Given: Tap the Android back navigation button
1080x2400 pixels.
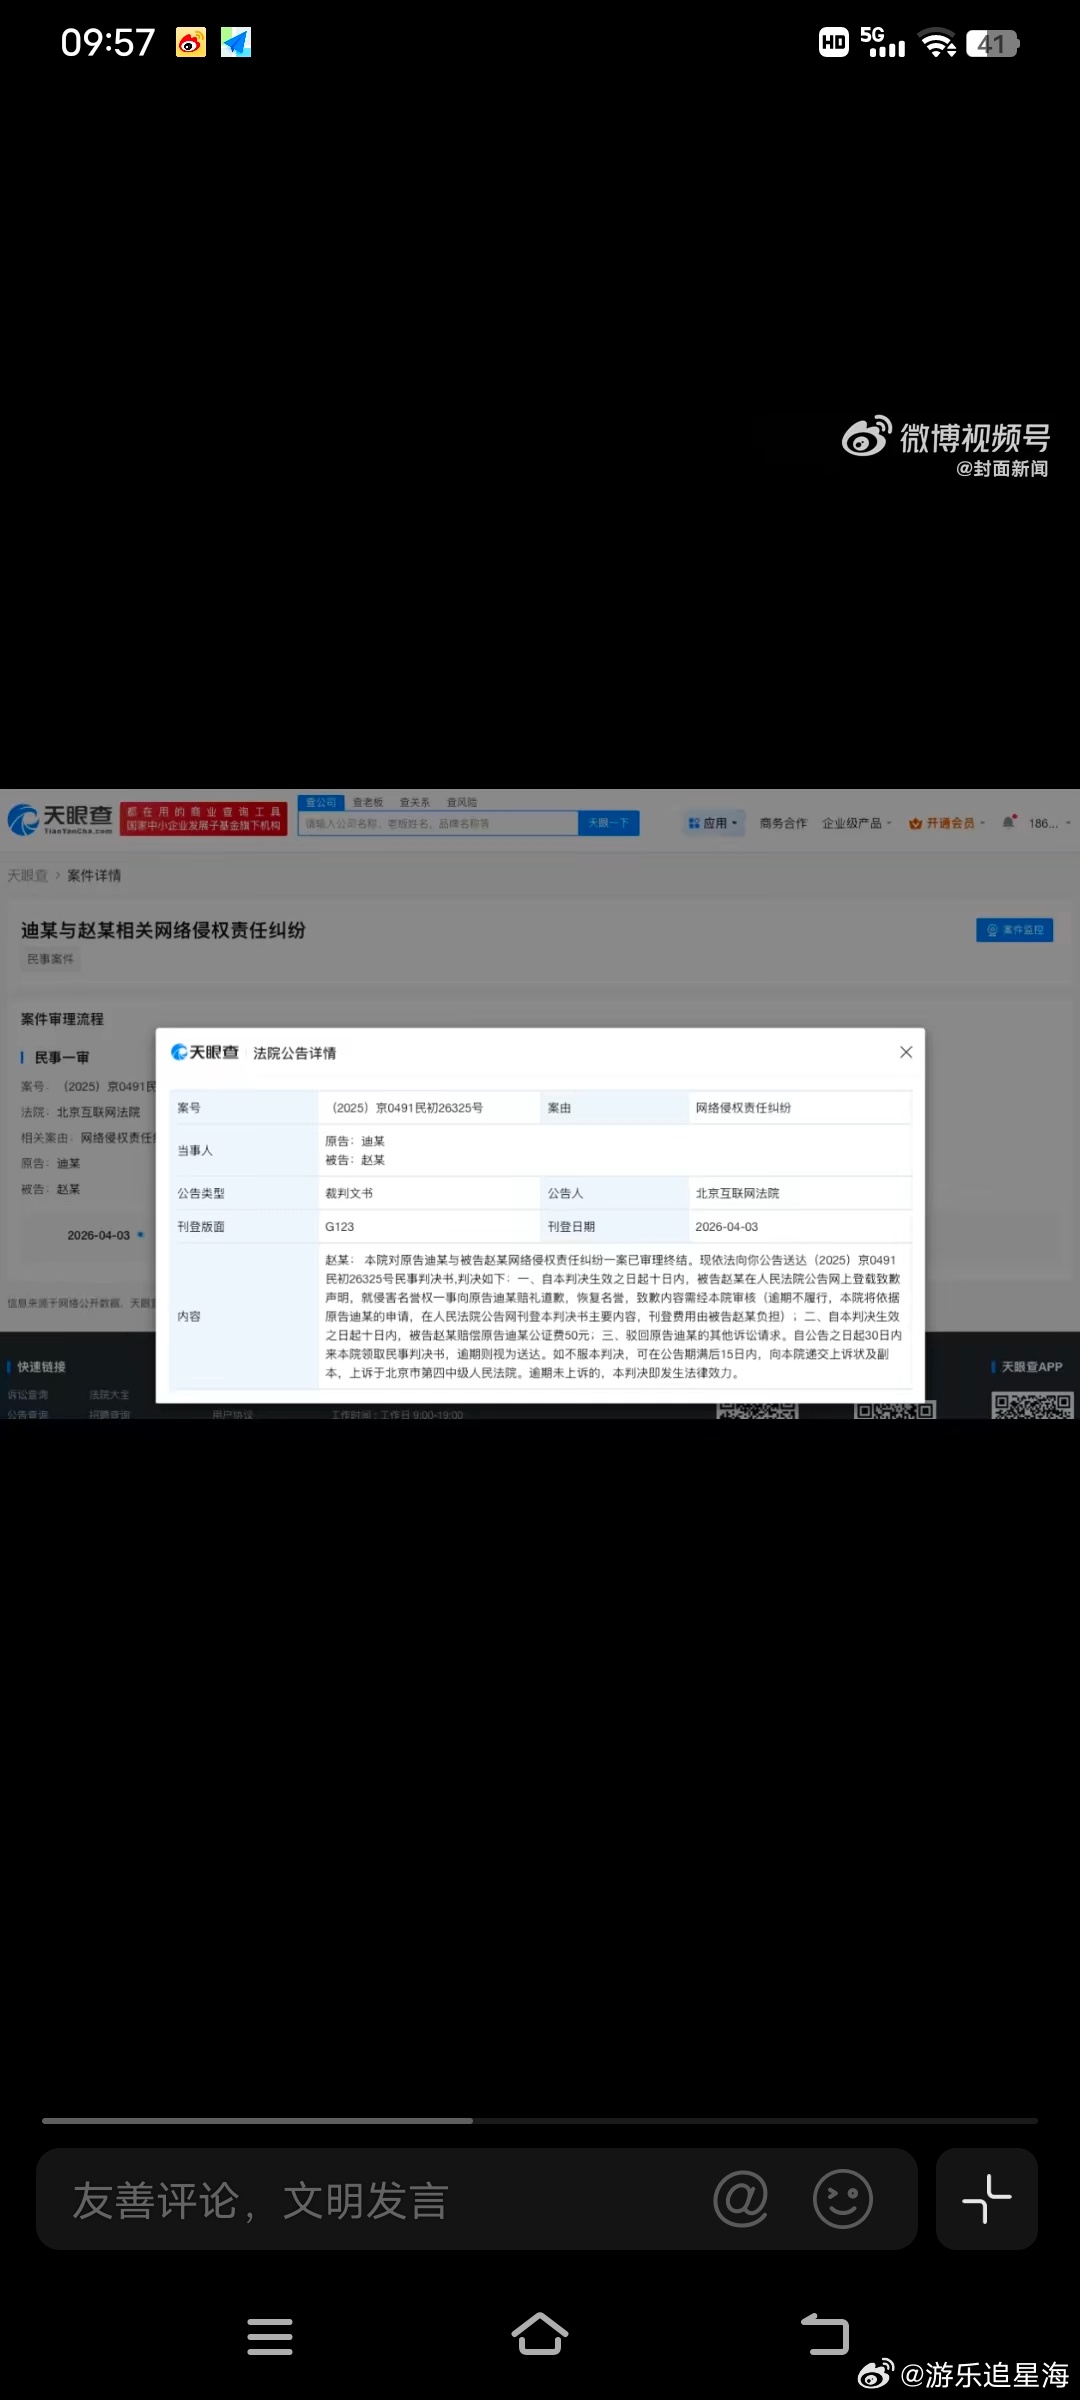Looking at the screenshot, I should pos(825,2335).
